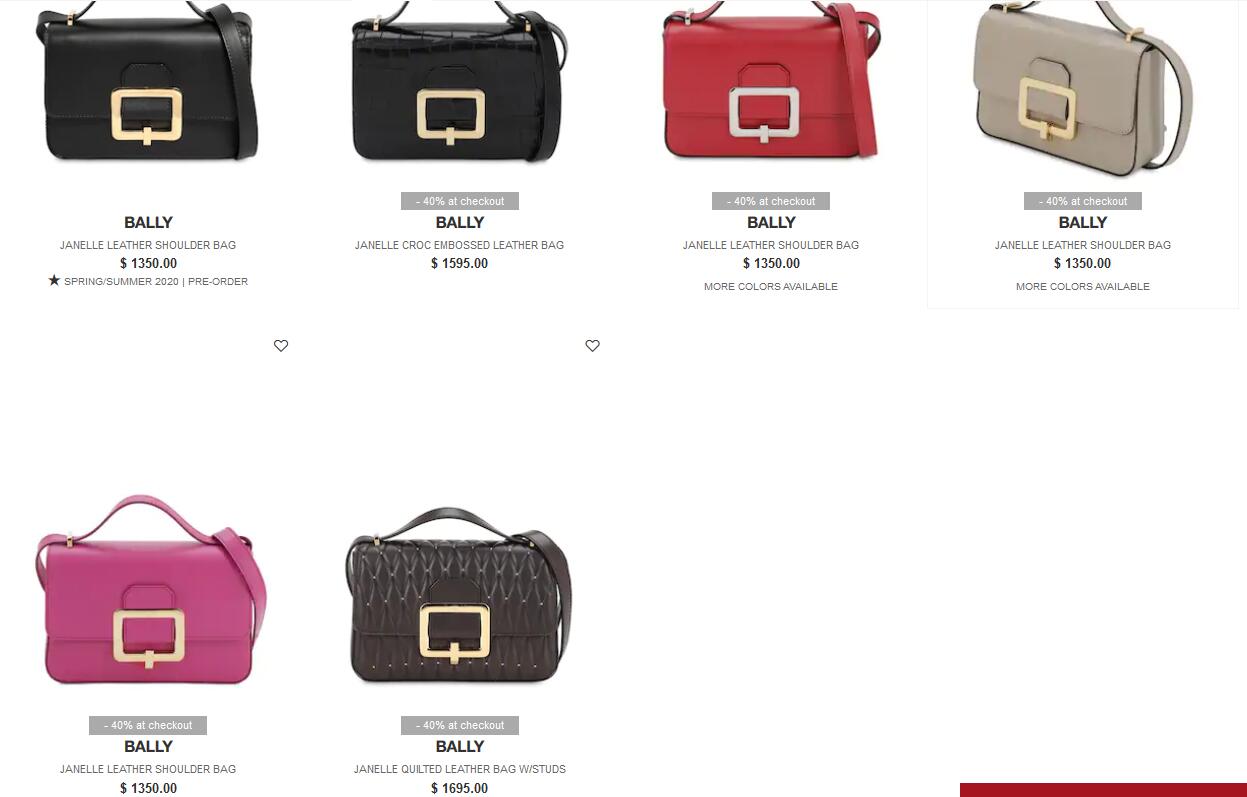Click BALLY brand name above croc embossed bag
The height and width of the screenshot is (797, 1247).
click(460, 223)
